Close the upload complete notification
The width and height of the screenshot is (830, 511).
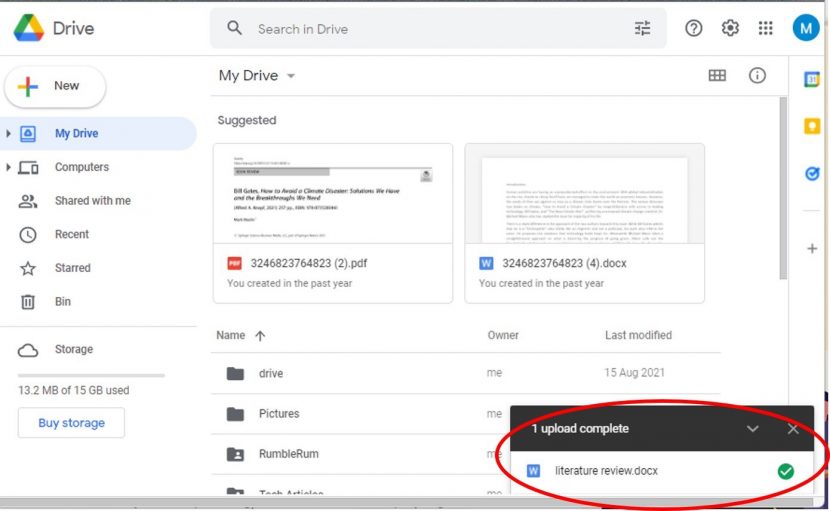pyautogui.click(x=792, y=429)
